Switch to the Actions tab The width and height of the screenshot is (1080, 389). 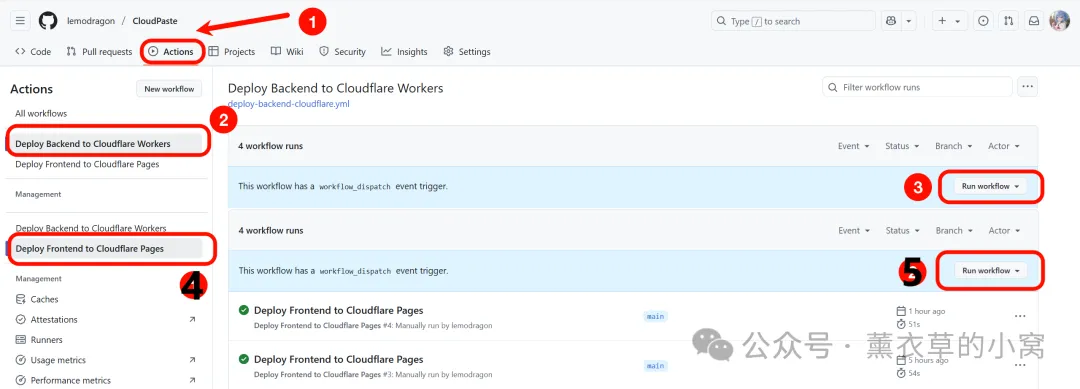click(x=172, y=52)
